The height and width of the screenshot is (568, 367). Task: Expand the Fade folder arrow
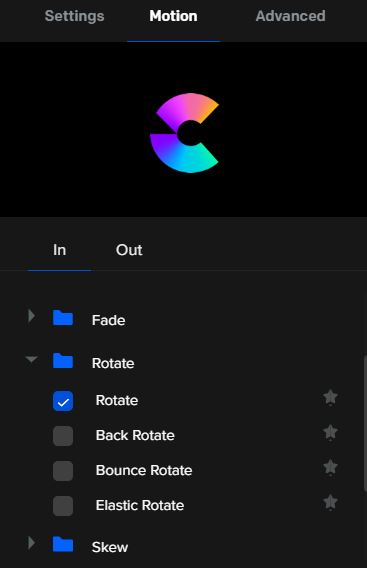32,316
